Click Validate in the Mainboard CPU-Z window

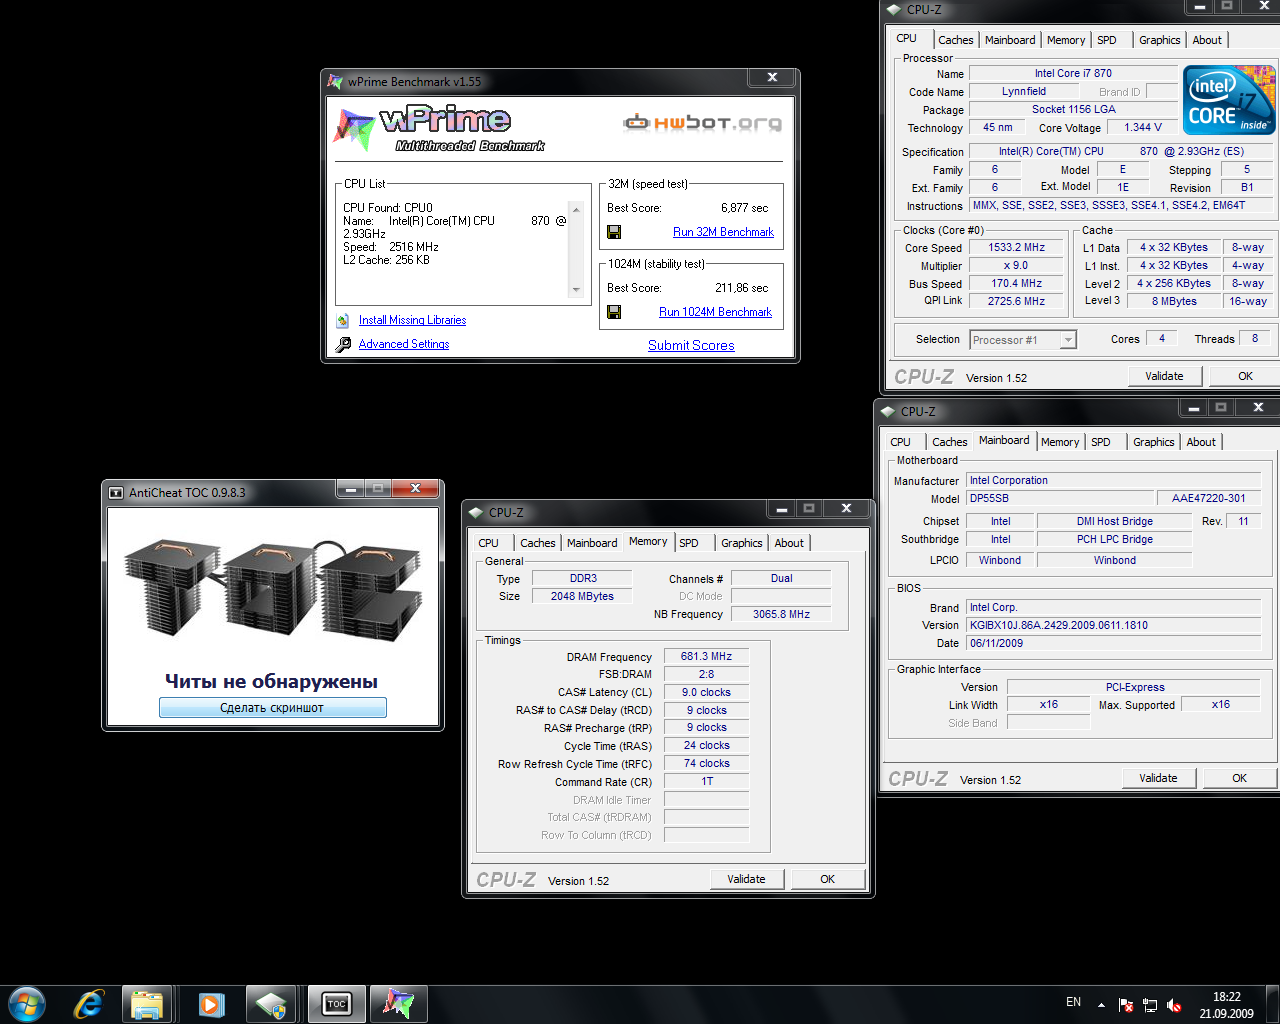1158,778
